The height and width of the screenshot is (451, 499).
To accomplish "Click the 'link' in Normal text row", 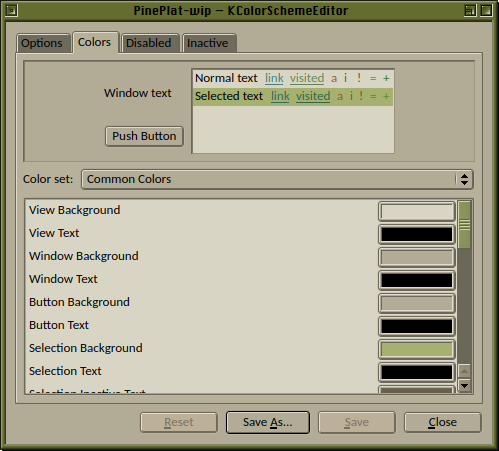I will pos(274,78).
